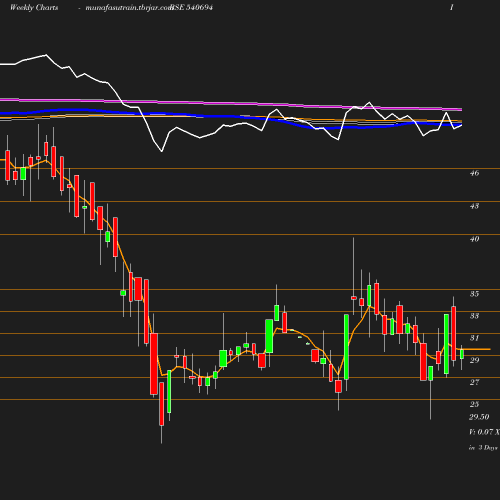
Task: Click the "in 3 Days" text
Action: coord(483,448)
